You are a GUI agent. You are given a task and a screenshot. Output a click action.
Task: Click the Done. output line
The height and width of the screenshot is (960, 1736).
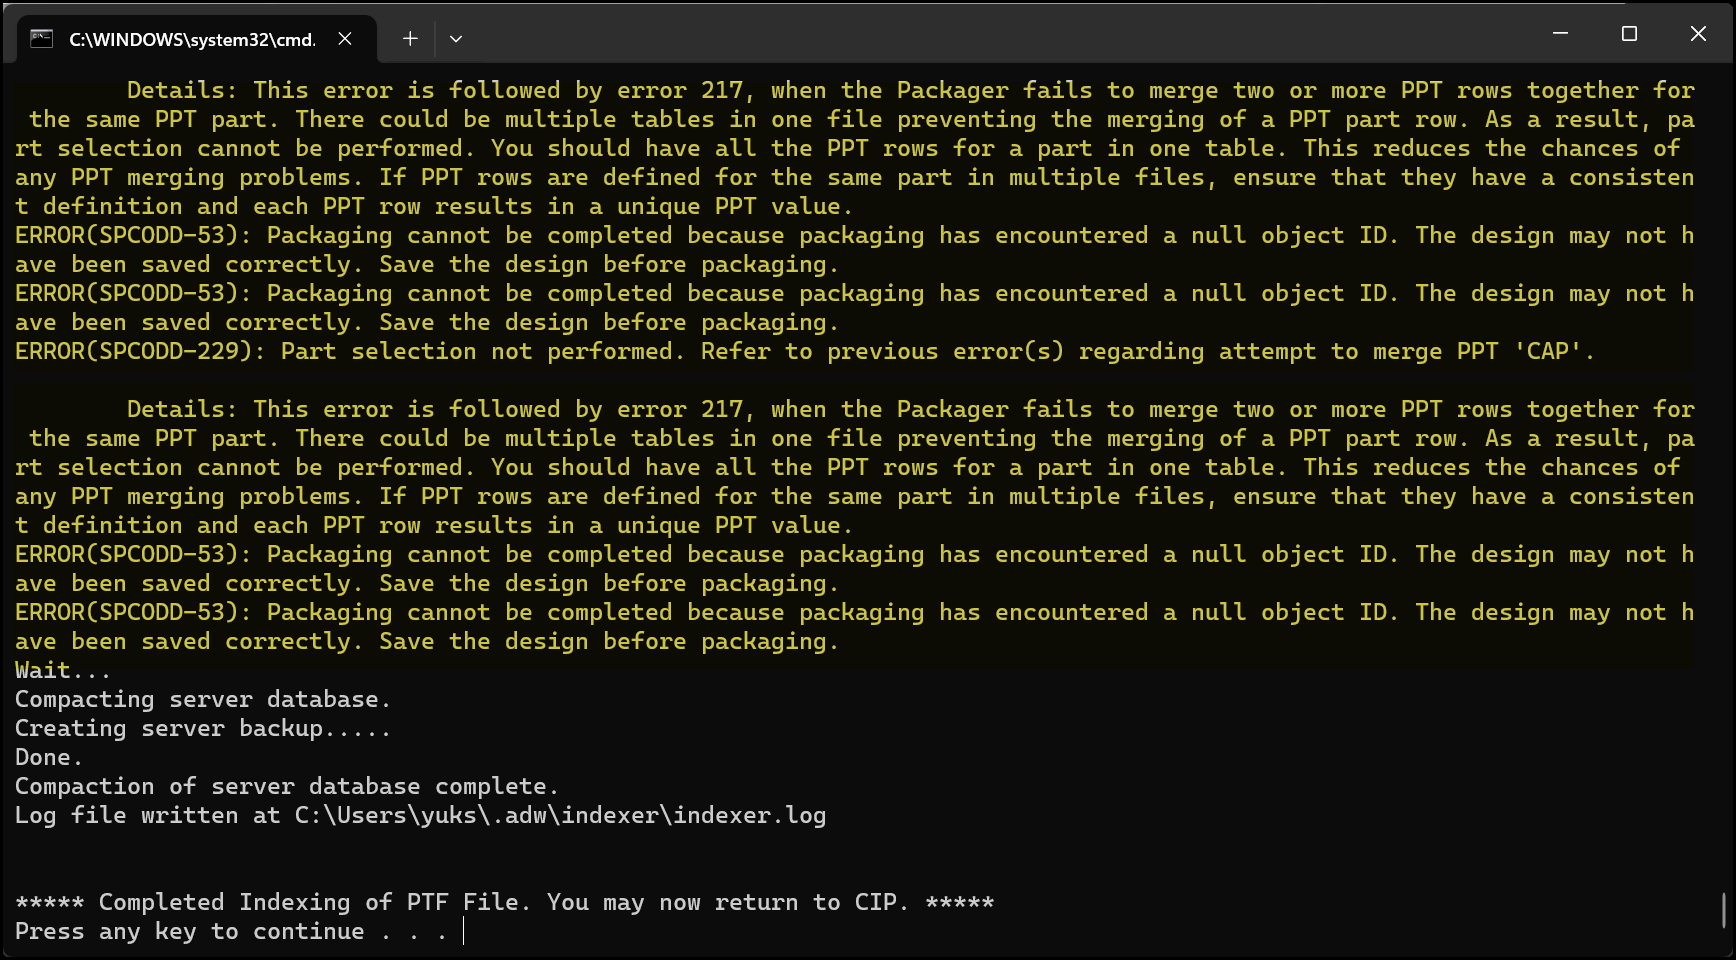[47, 757]
